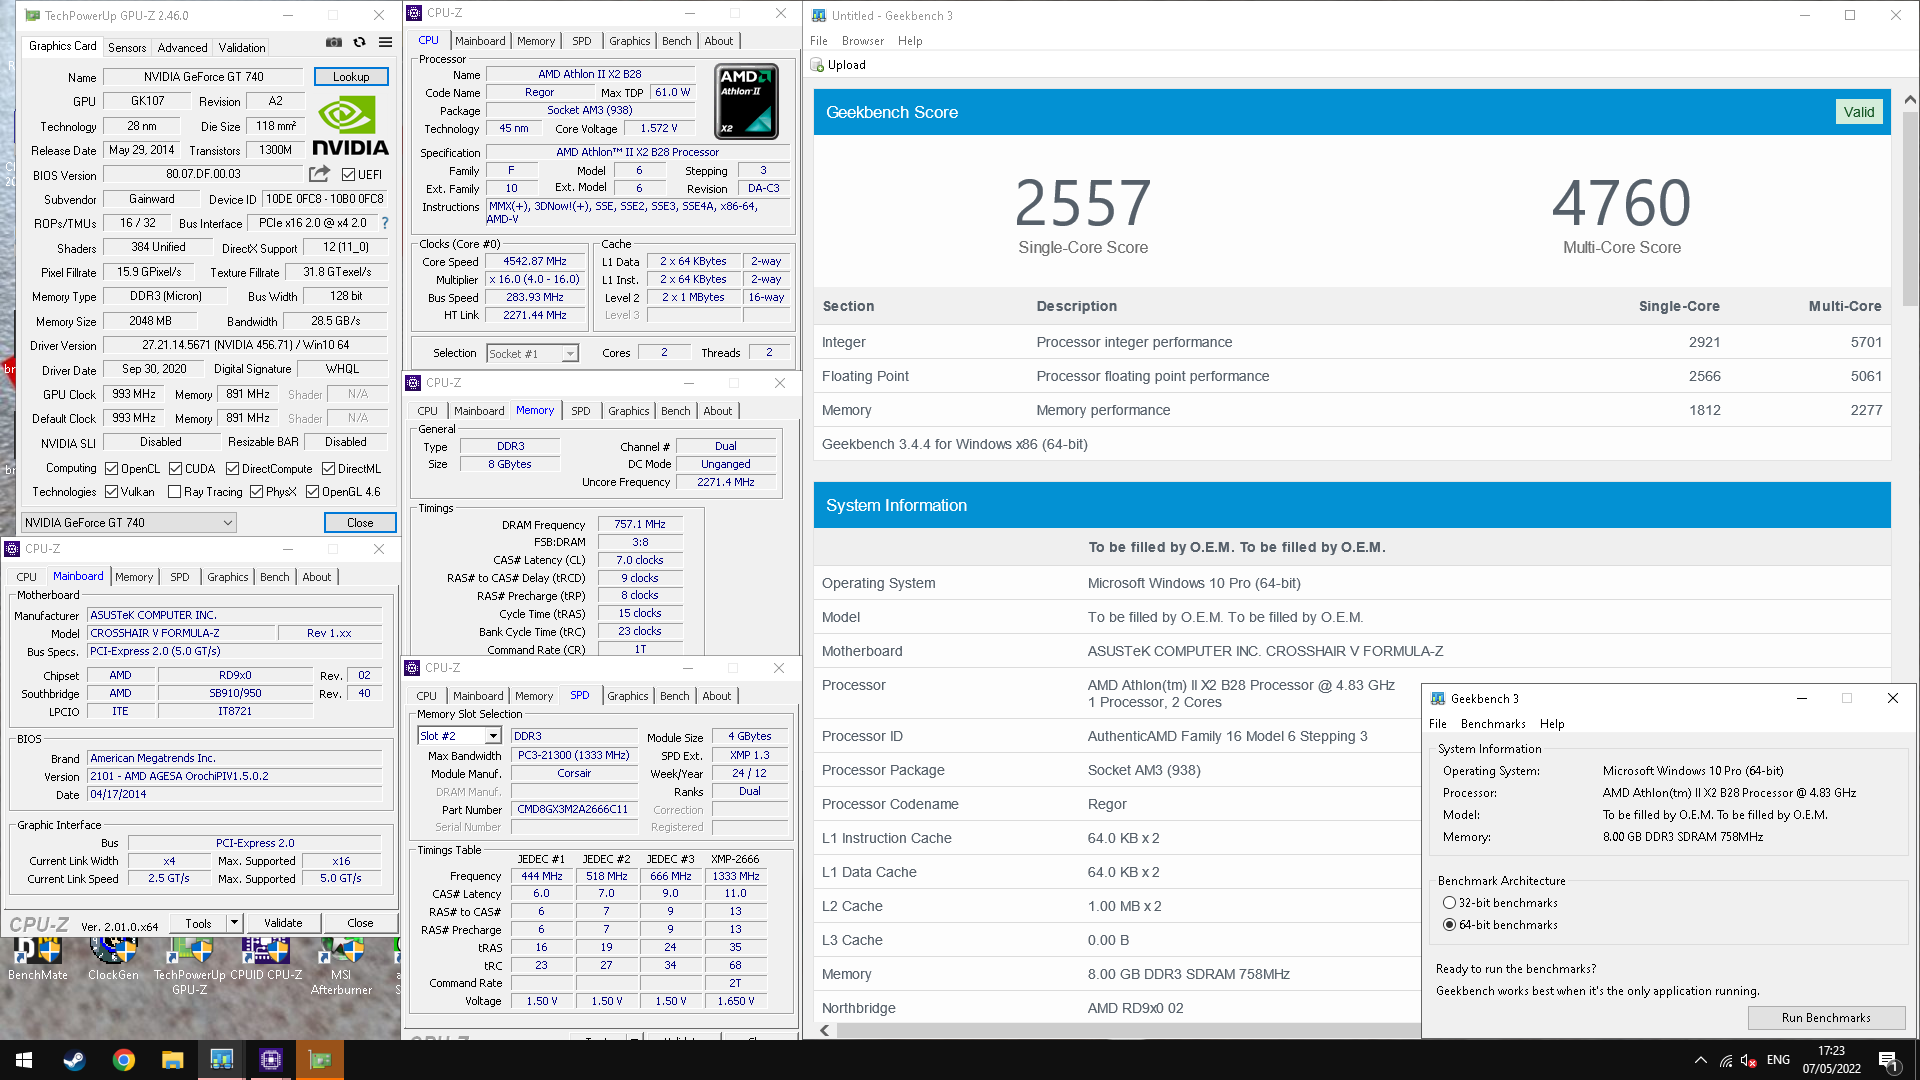Screen dimensions: 1920x1080
Task: Click the muted volume tray icon
Action: click(x=1749, y=1060)
